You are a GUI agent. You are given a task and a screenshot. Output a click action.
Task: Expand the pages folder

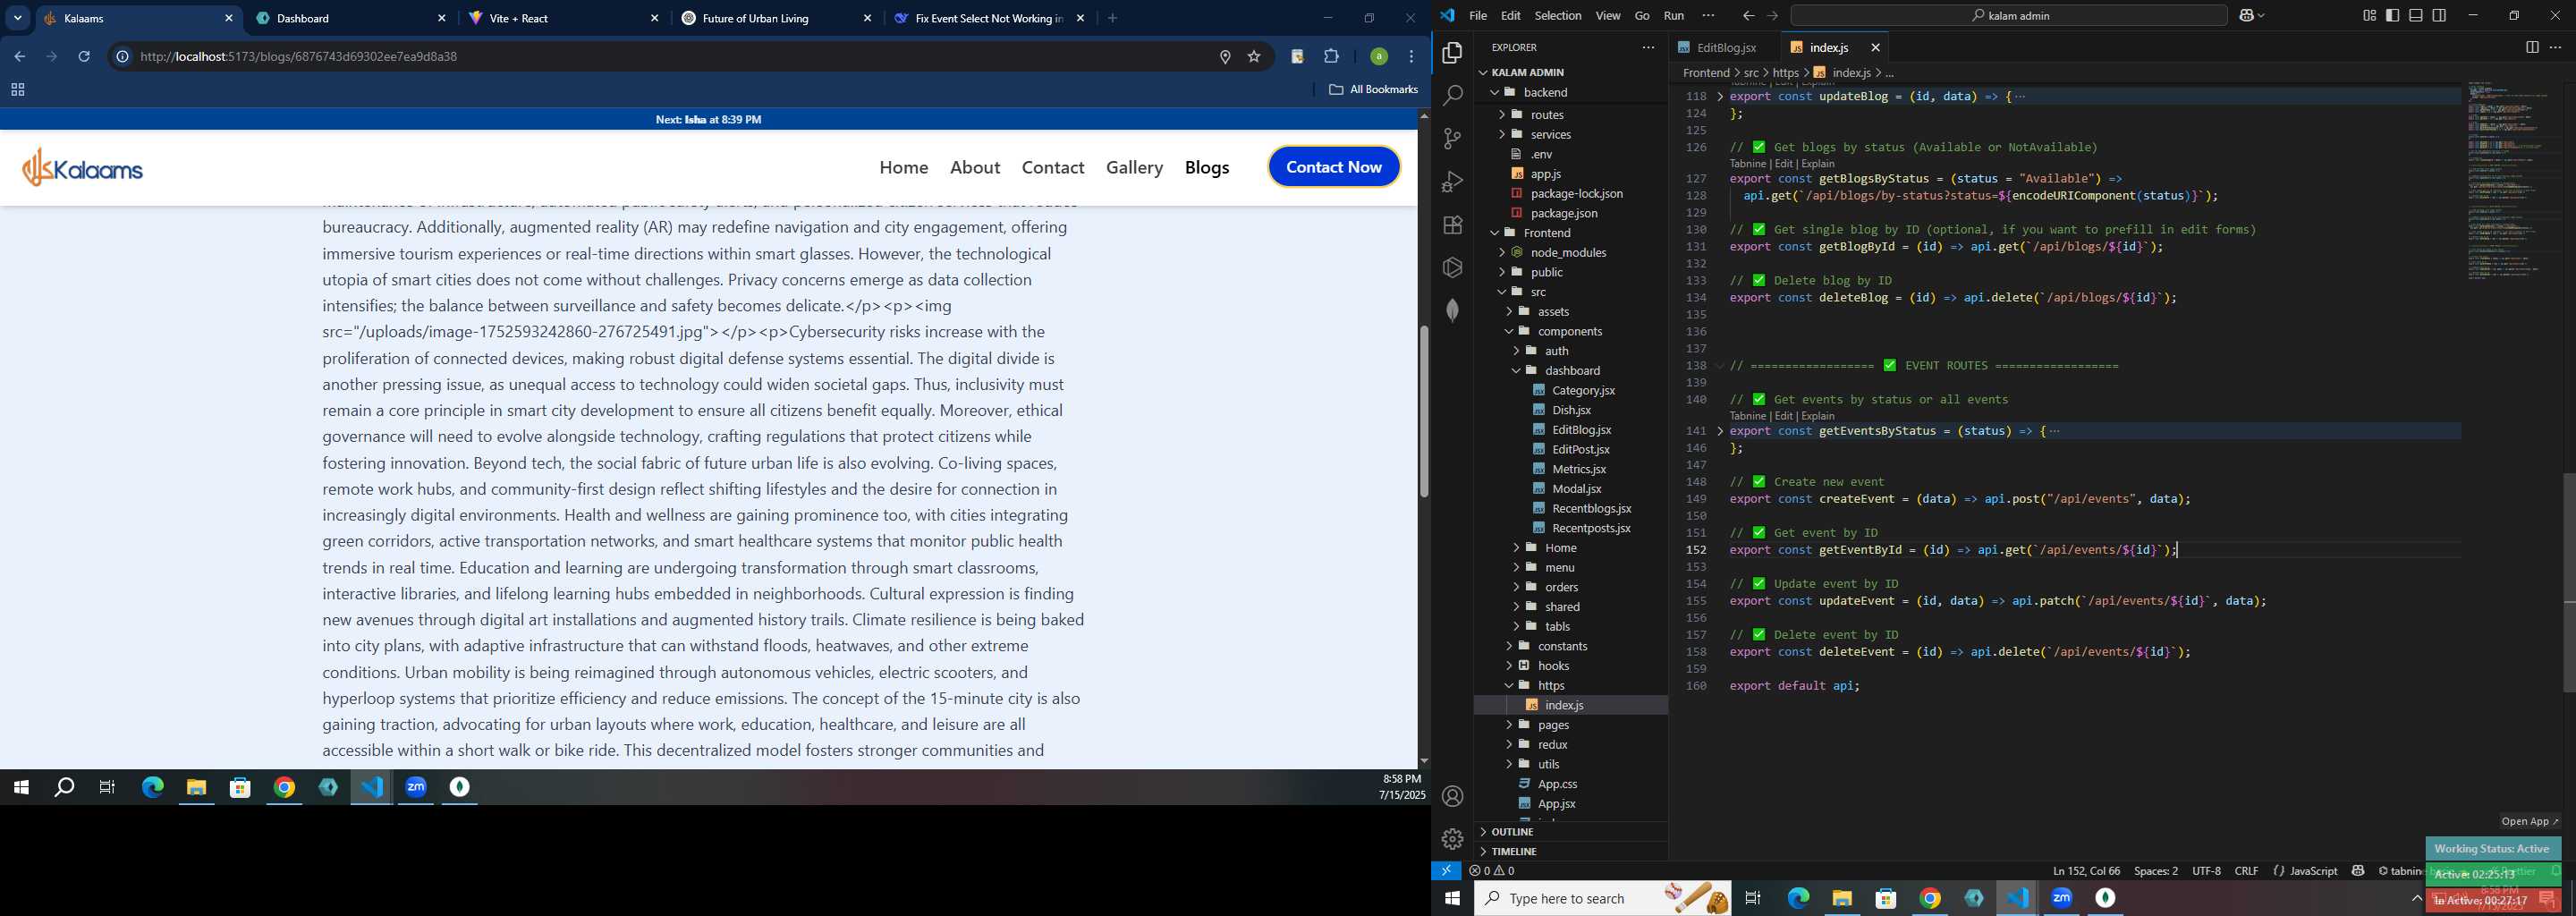pos(1553,725)
